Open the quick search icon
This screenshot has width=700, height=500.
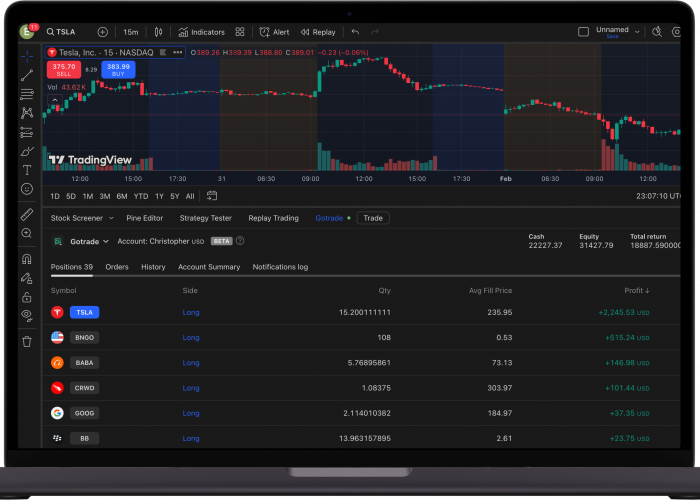[657, 32]
